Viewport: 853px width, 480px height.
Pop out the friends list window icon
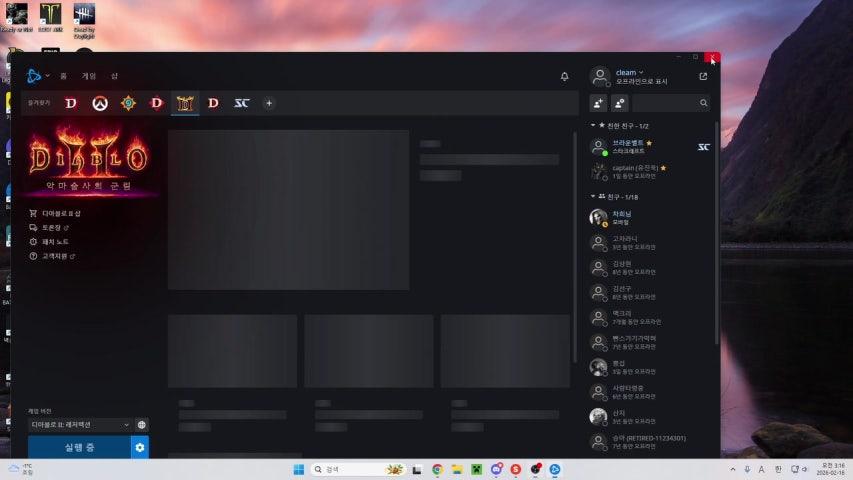703,76
